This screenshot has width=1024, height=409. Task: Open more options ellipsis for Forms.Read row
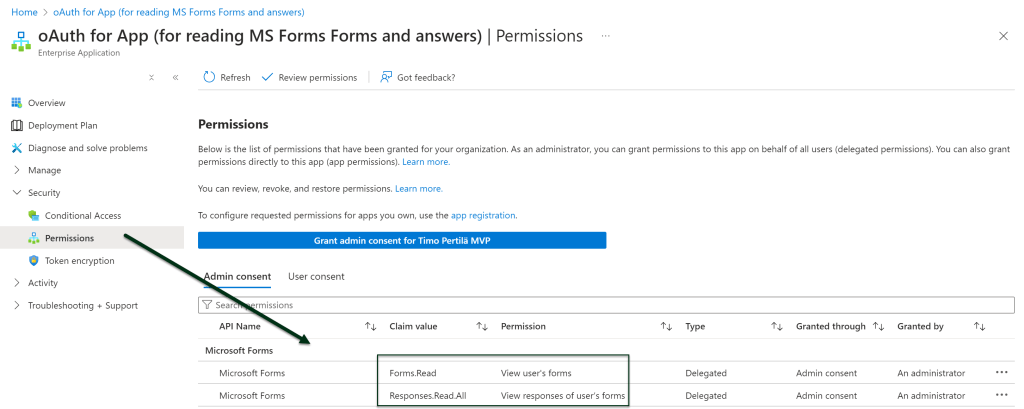[1002, 373]
